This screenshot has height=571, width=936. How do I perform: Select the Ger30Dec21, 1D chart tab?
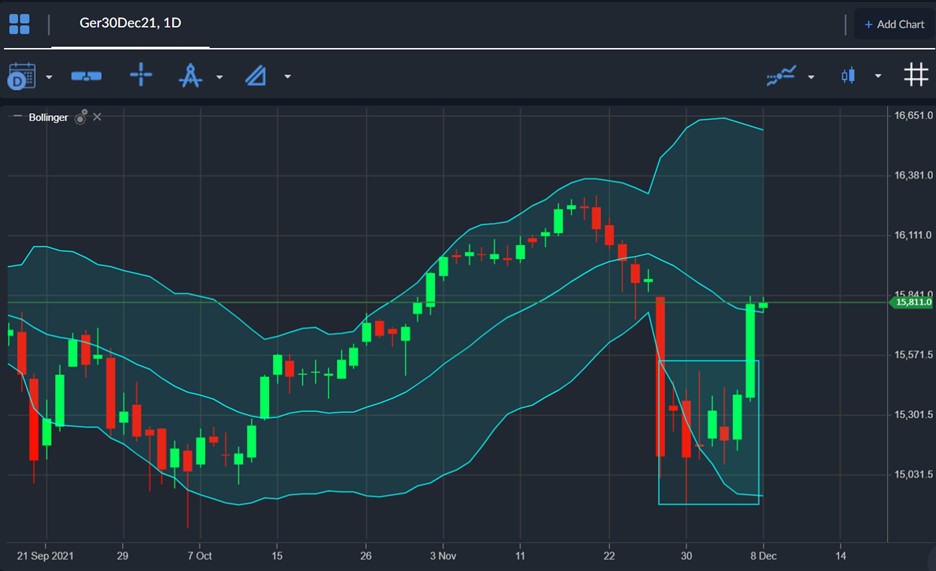[x=130, y=23]
